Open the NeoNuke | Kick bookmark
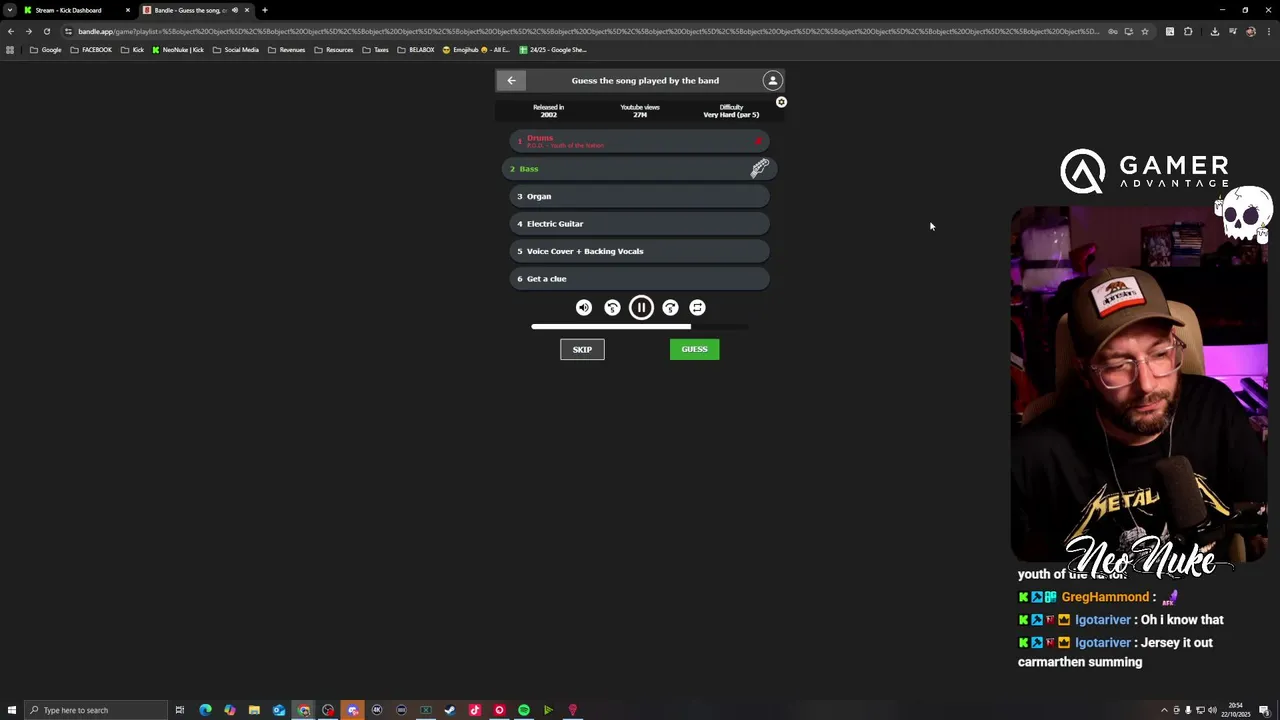1280x720 pixels. 178,50
